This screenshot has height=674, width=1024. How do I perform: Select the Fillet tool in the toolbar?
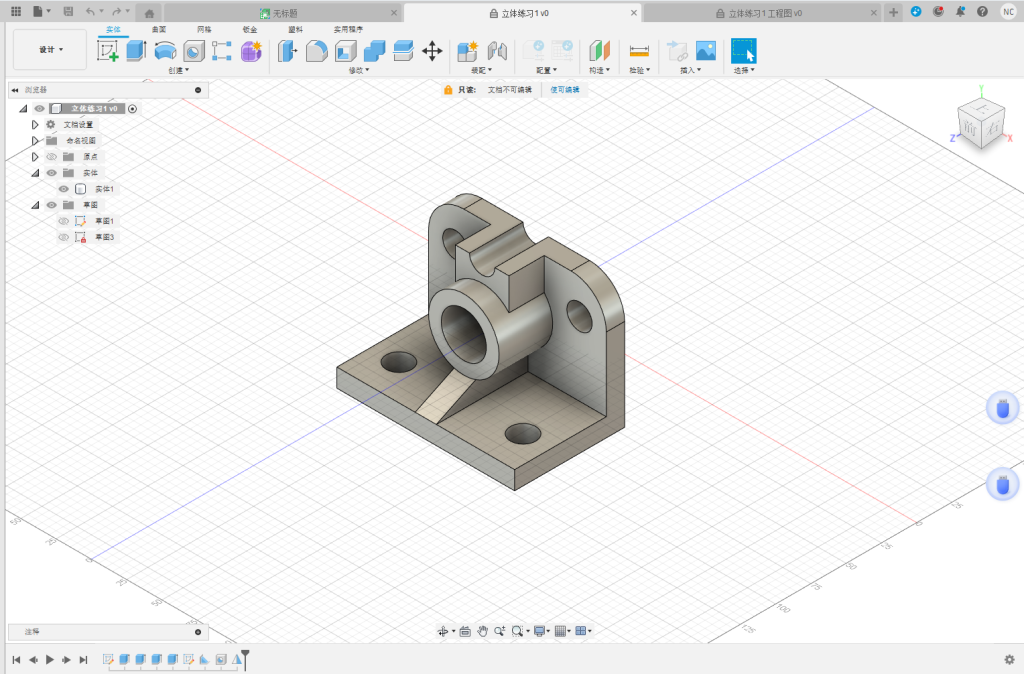pyautogui.click(x=316, y=51)
